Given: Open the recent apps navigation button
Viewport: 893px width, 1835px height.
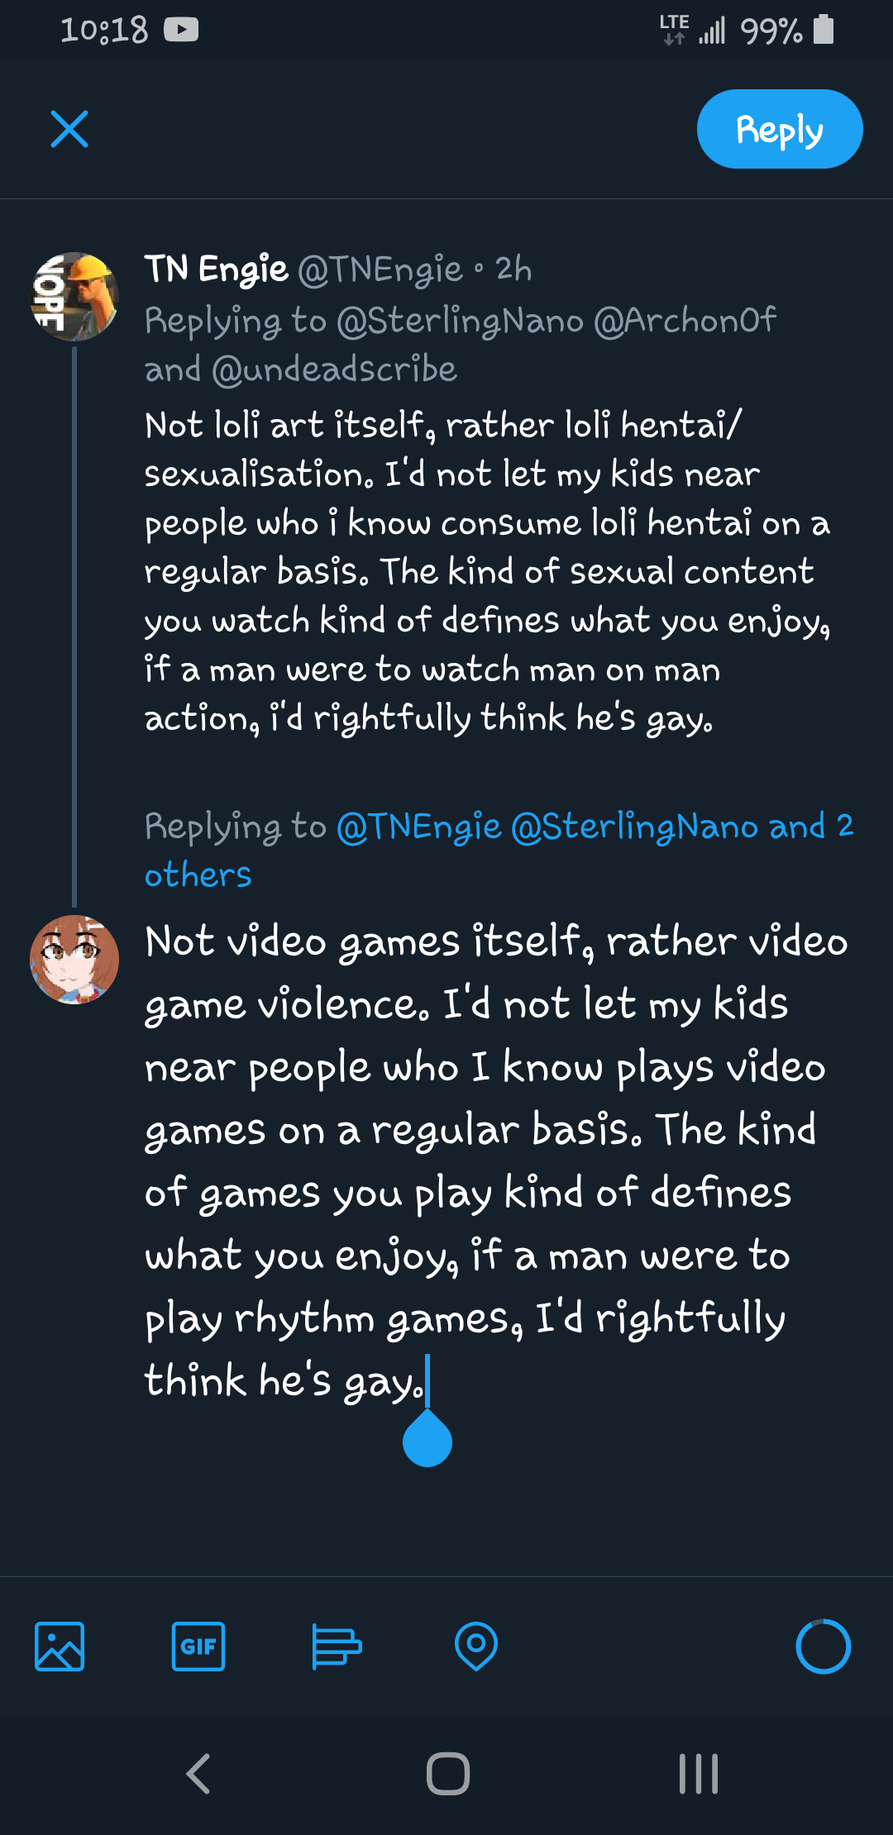Looking at the screenshot, I should (698, 1773).
